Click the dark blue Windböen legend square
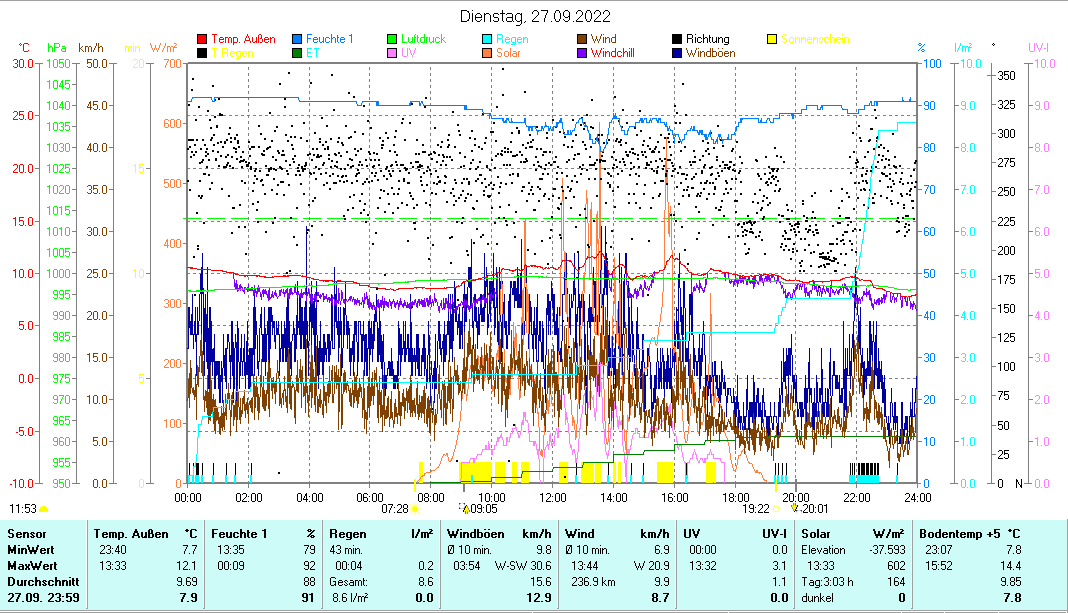This screenshot has height=613, width=1068. pos(678,53)
